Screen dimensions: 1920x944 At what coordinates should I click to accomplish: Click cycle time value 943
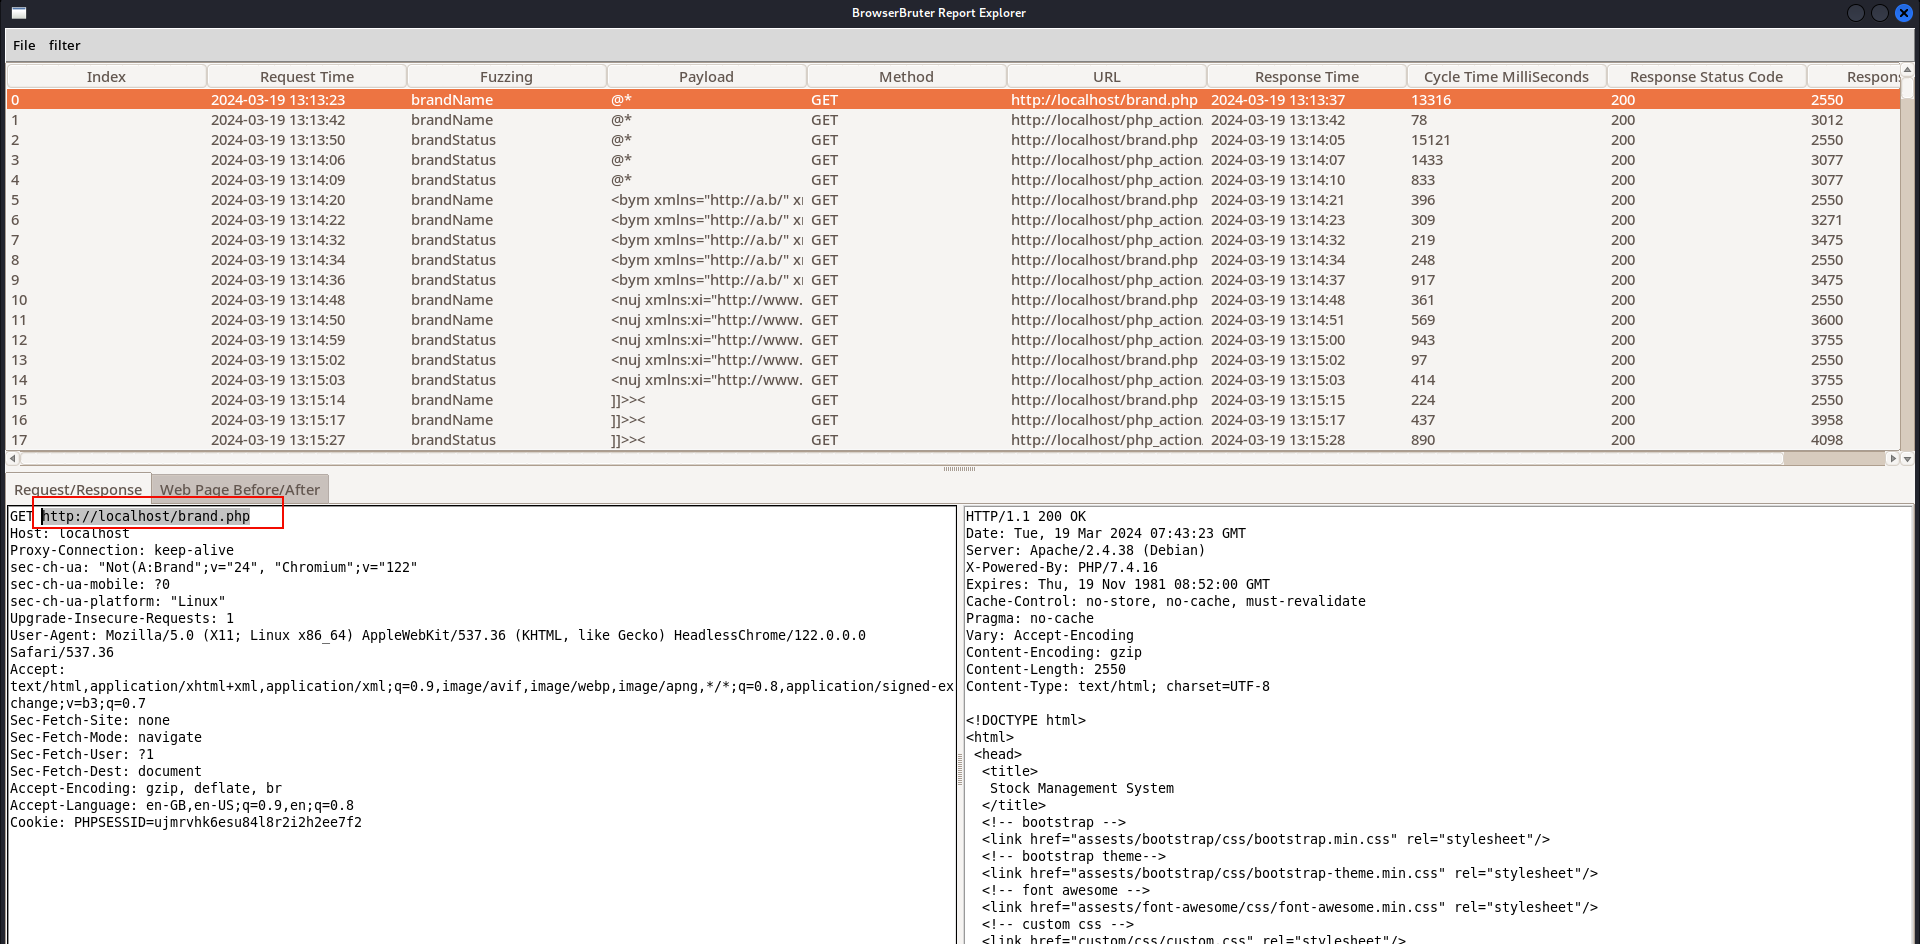point(1423,340)
